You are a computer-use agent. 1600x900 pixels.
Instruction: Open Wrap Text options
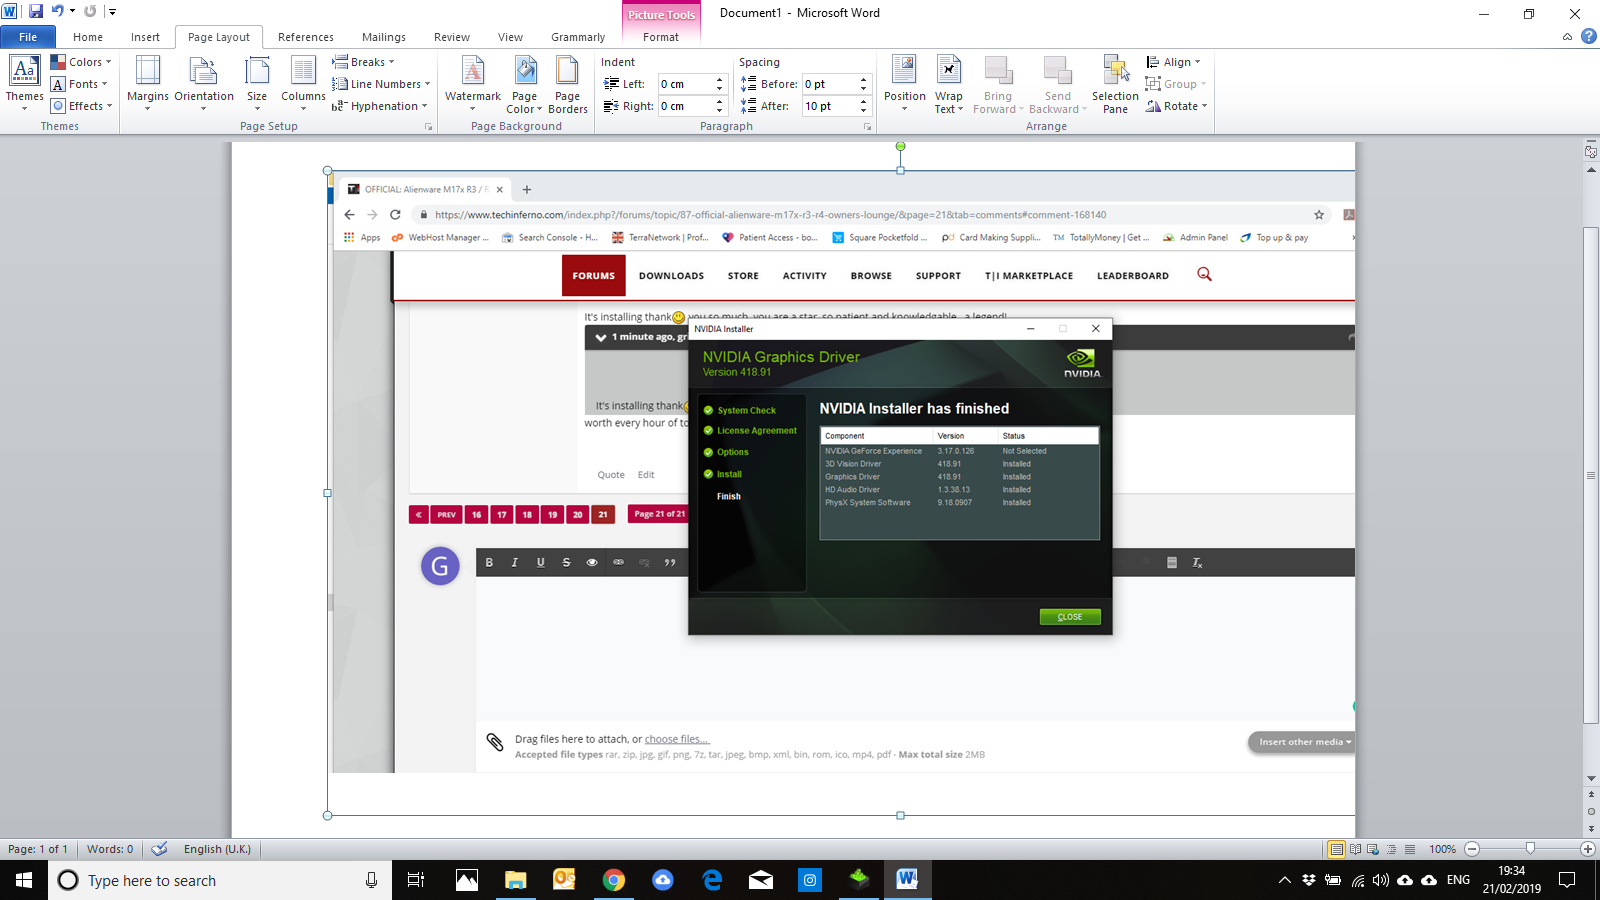click(x=949, y=84)
